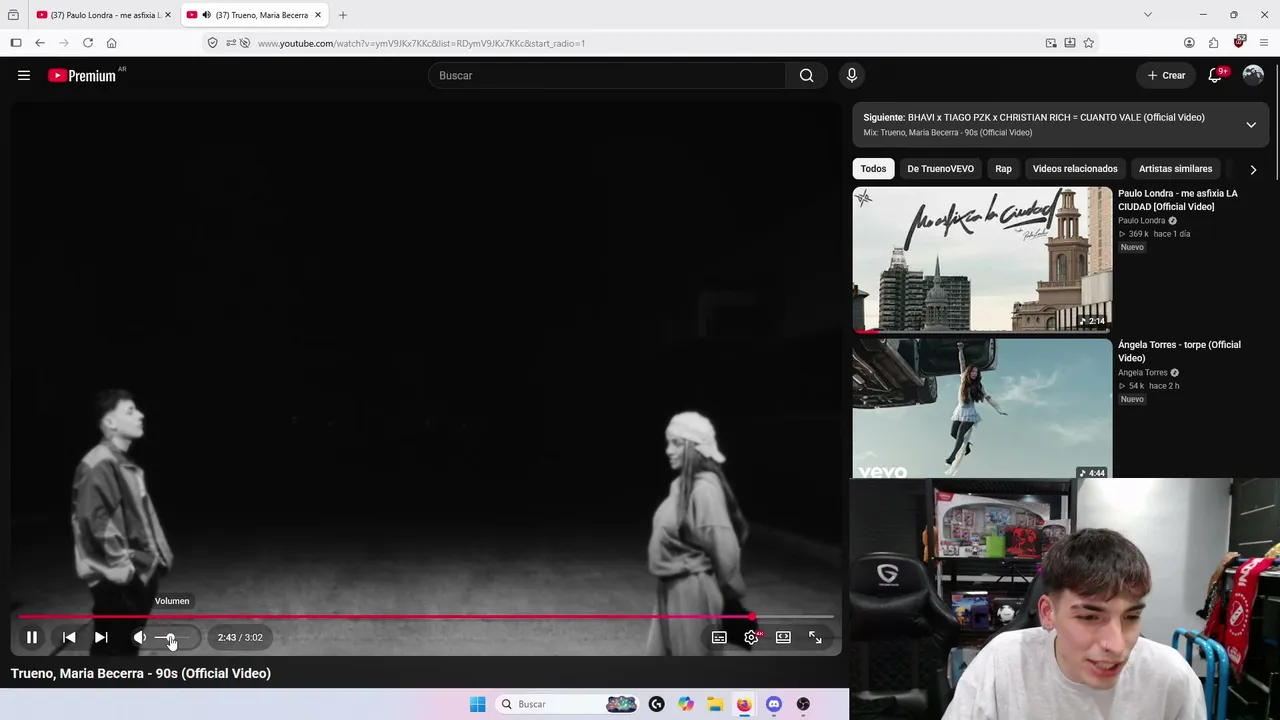This screenshot has height=720, width=1280.
Task: Click the magnifier search button on YouTube
Action: pyautogui.click(x=807, y=75)
